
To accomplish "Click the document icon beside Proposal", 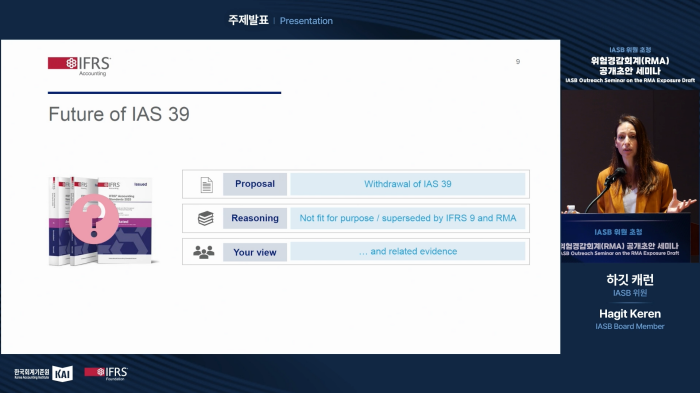I will [206, 185].
